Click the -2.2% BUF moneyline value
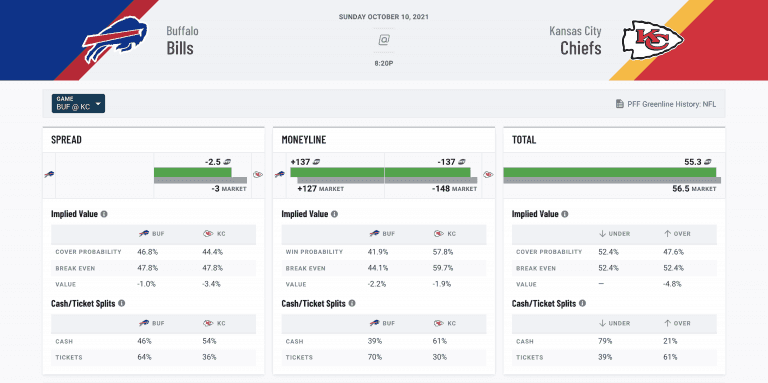The height and width of the screenshot is (383, 768). 377,284
